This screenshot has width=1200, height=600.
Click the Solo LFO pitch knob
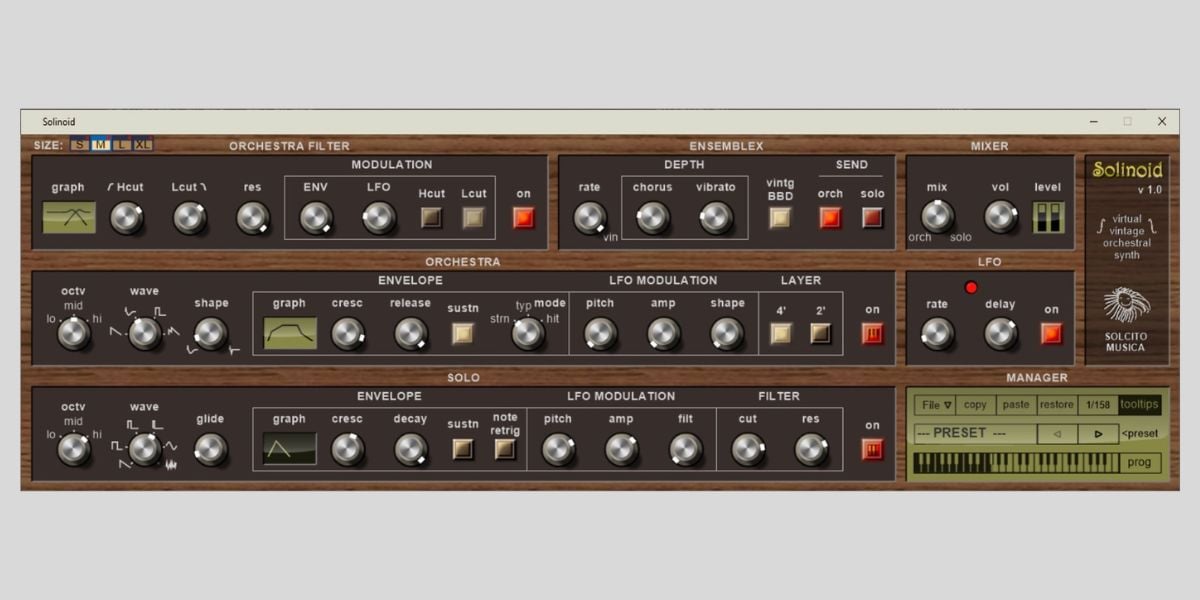[x=558, y=449]
